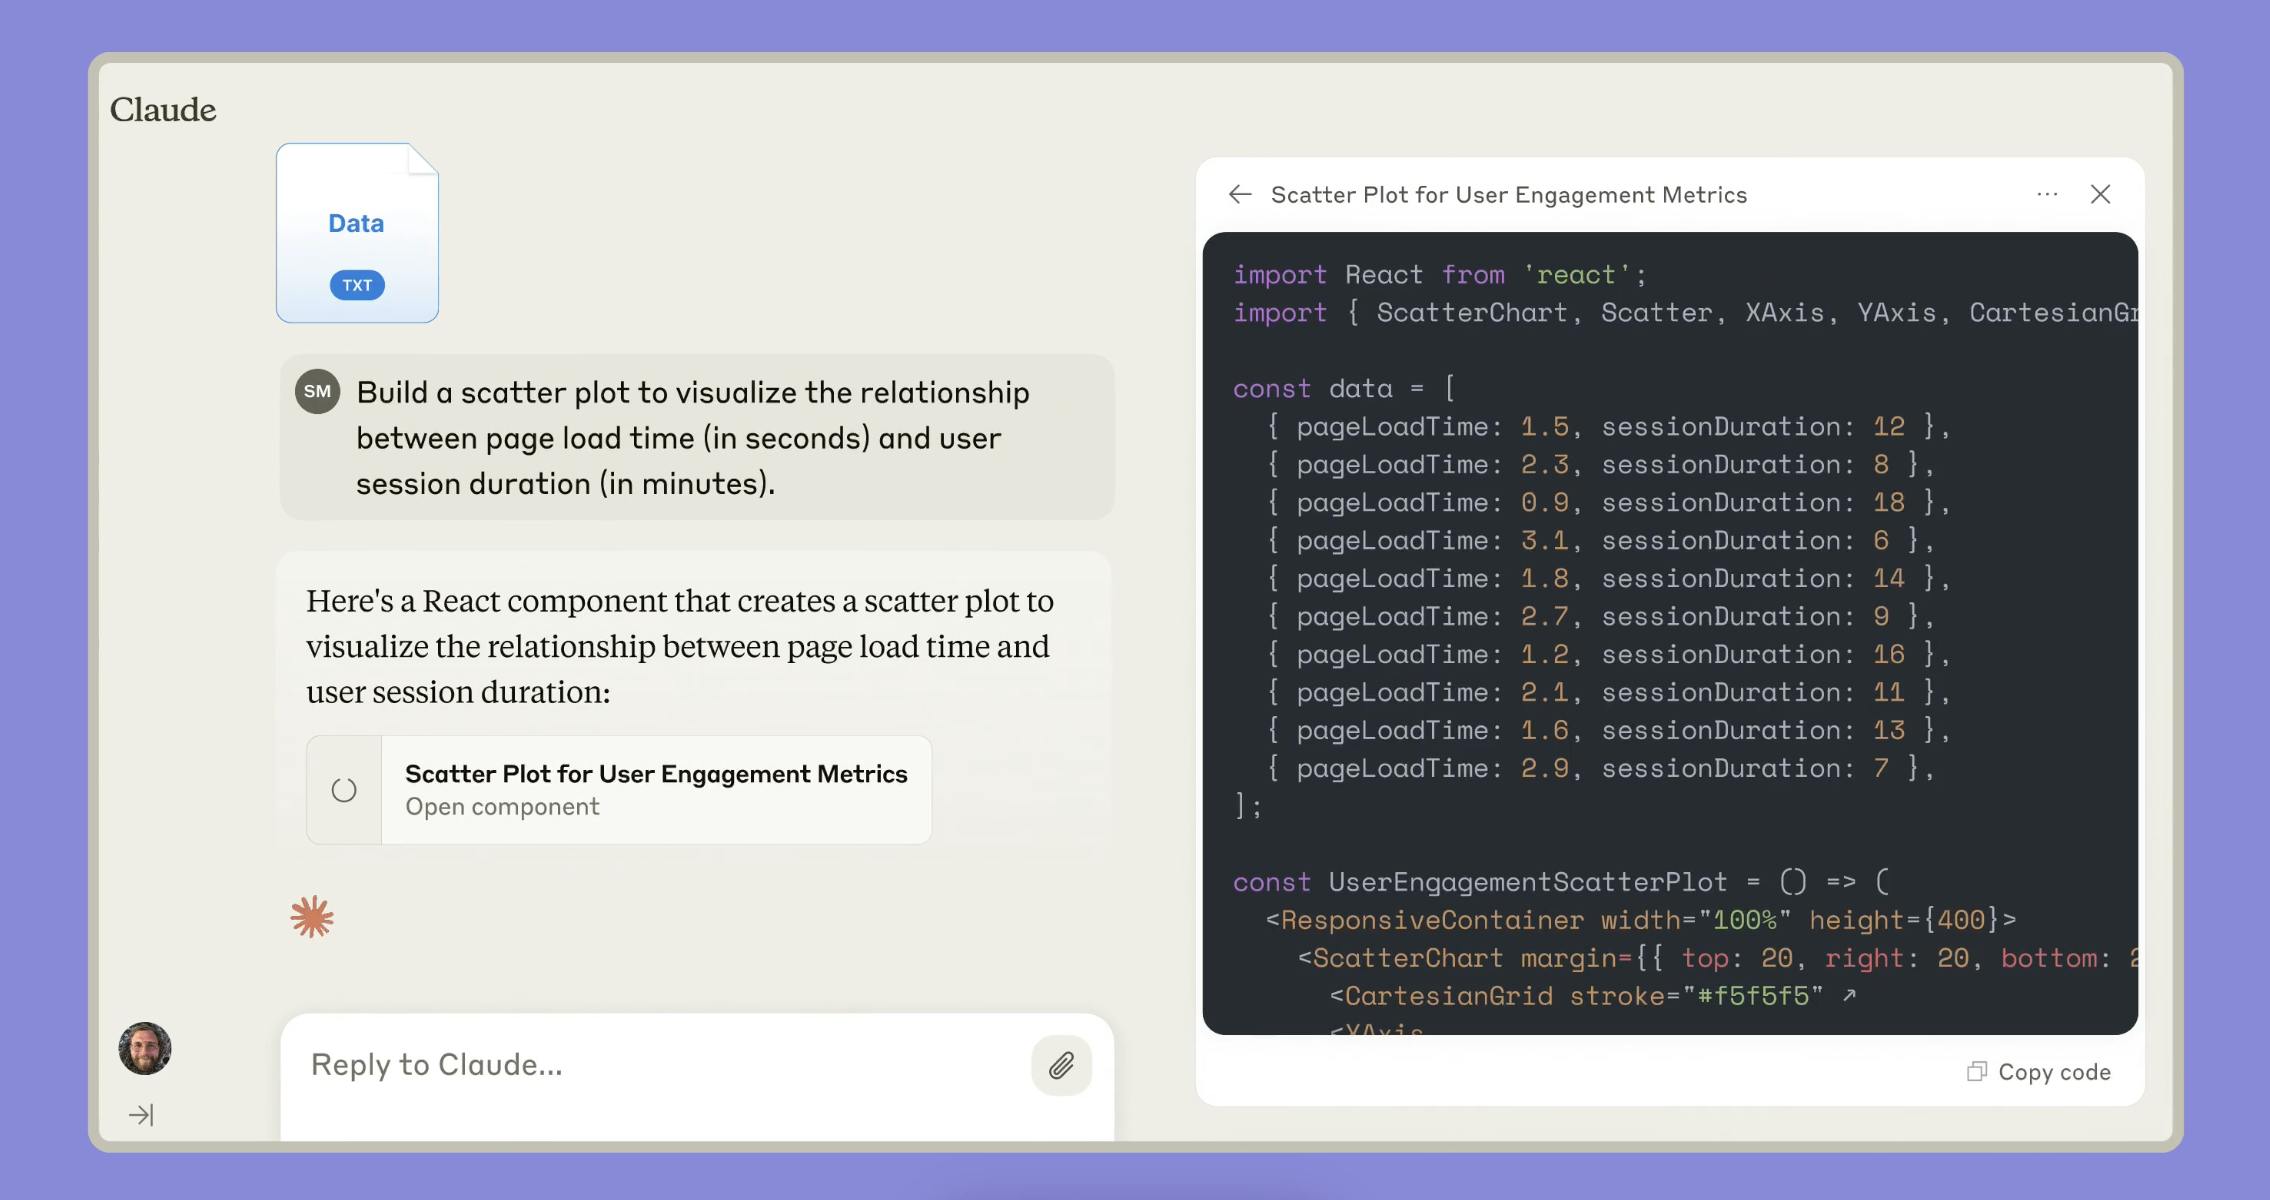
Task: Open the Scatter Plot for User Engagement Metrics card
Action: [655, 774]
